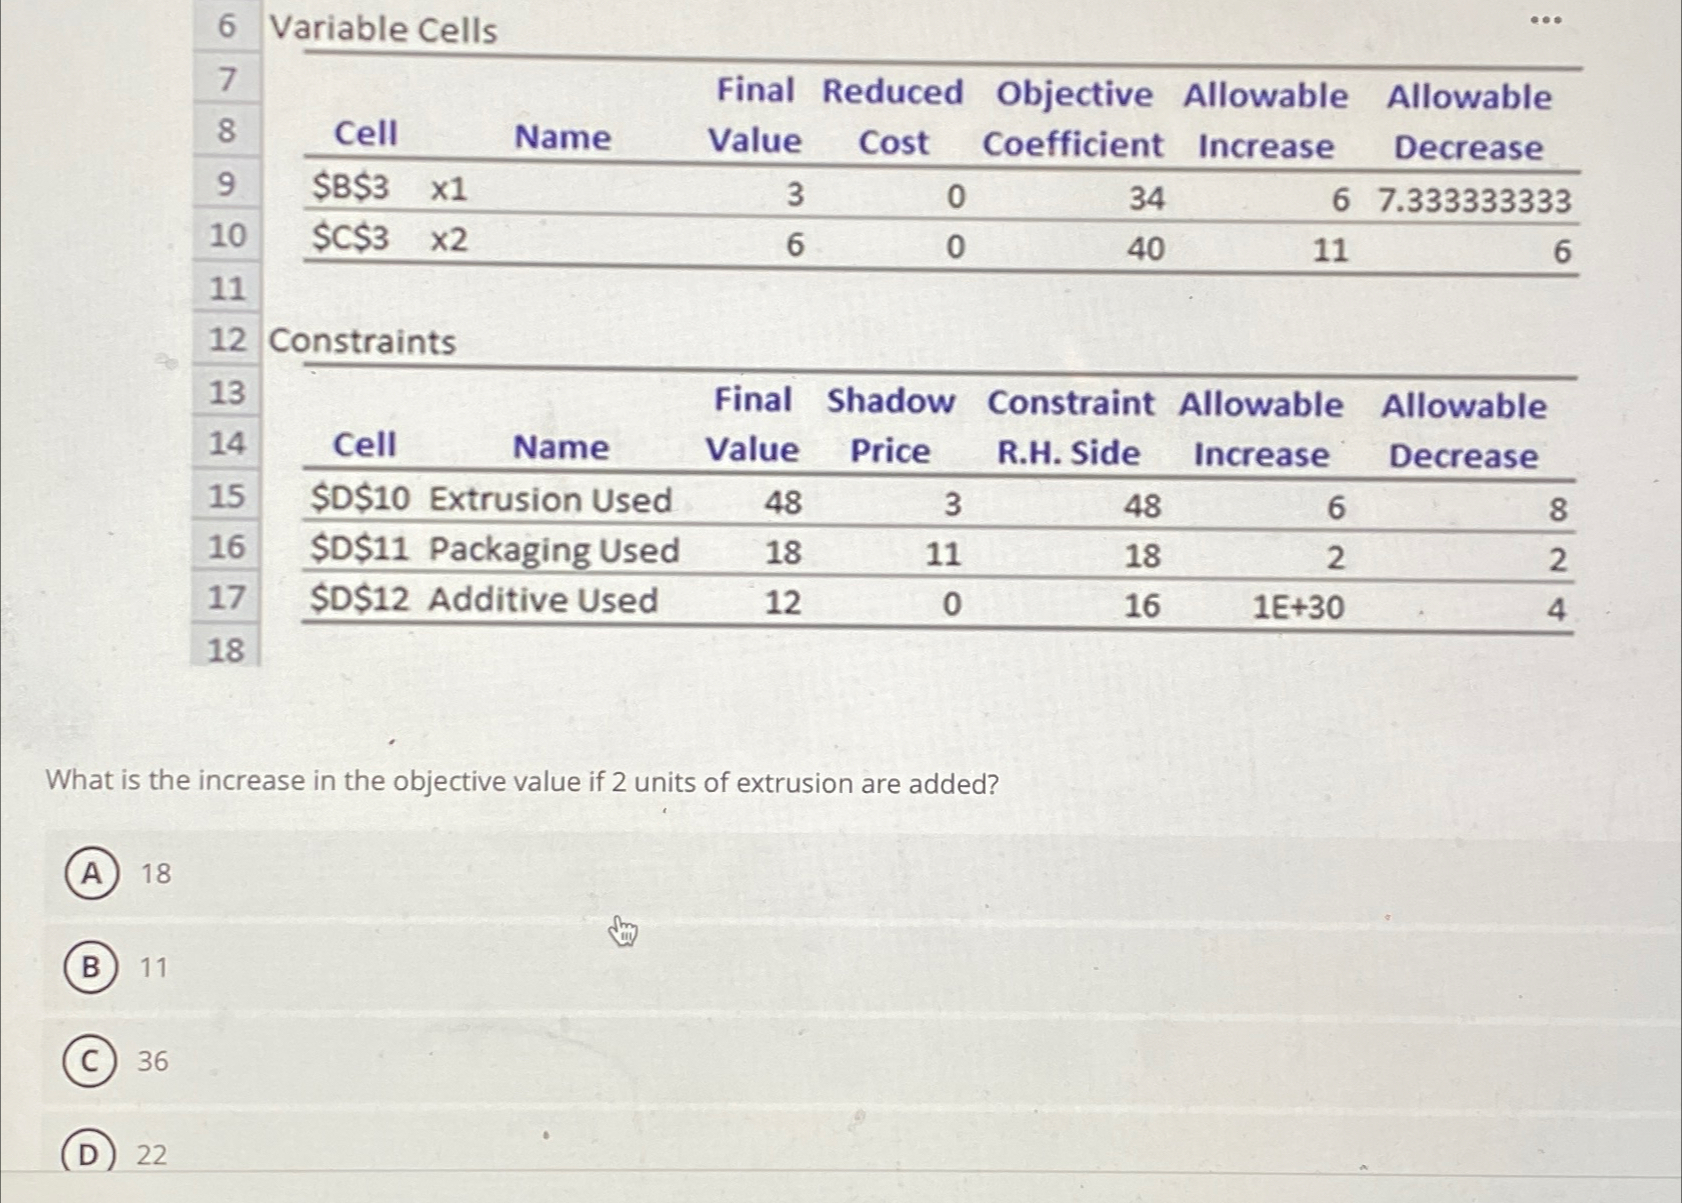Select answer option C with value 36
The width and height of the screenshot is (1682, 1203).
pyautogui.click(x=89, y=1064)
